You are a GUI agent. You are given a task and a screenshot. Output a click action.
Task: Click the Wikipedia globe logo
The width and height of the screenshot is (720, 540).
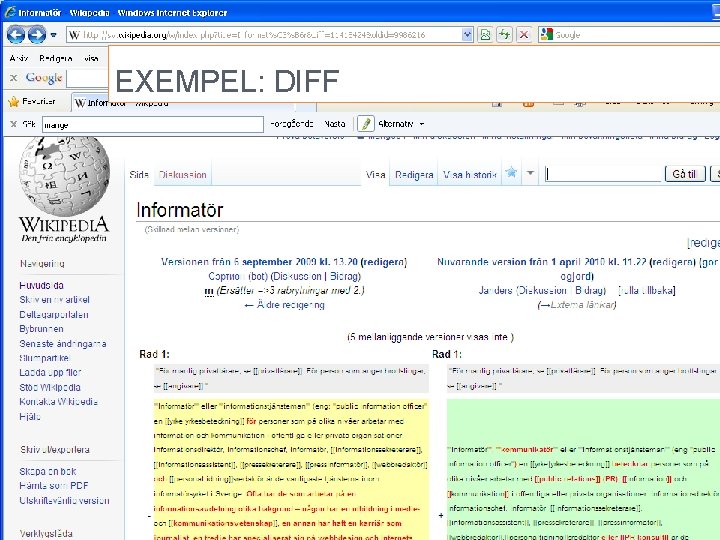point(64,178)
